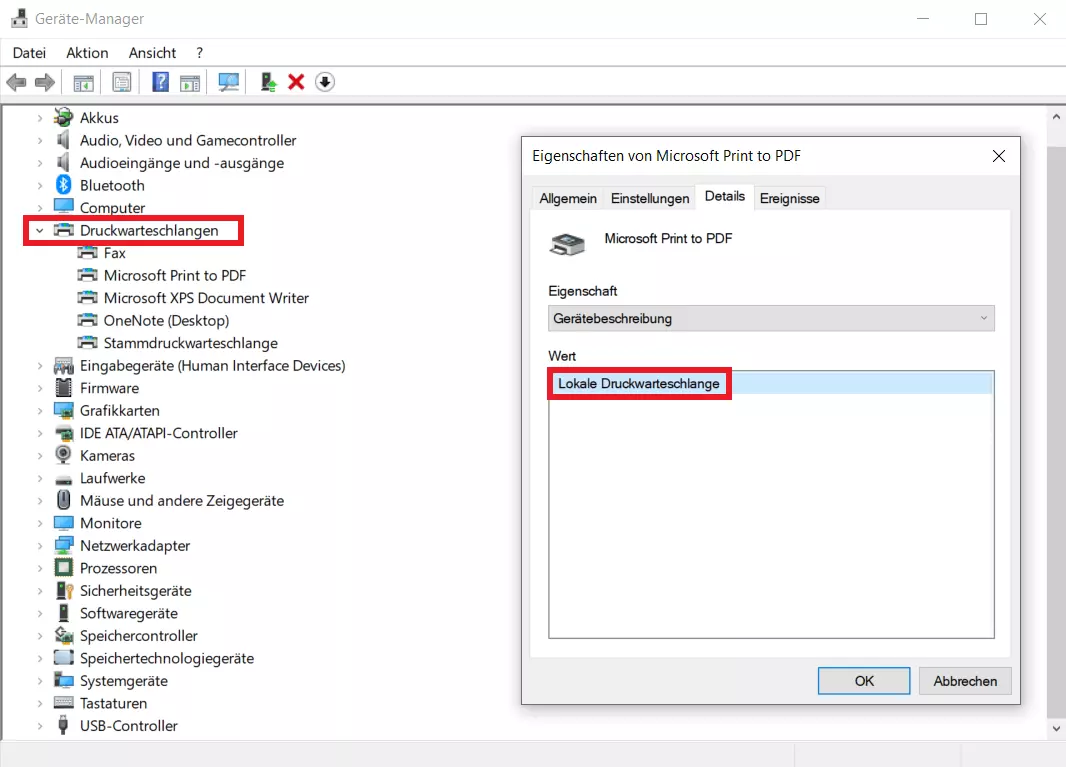Click the Monitore display icon
Screen dimensions: 1066x767
[63, 523]
